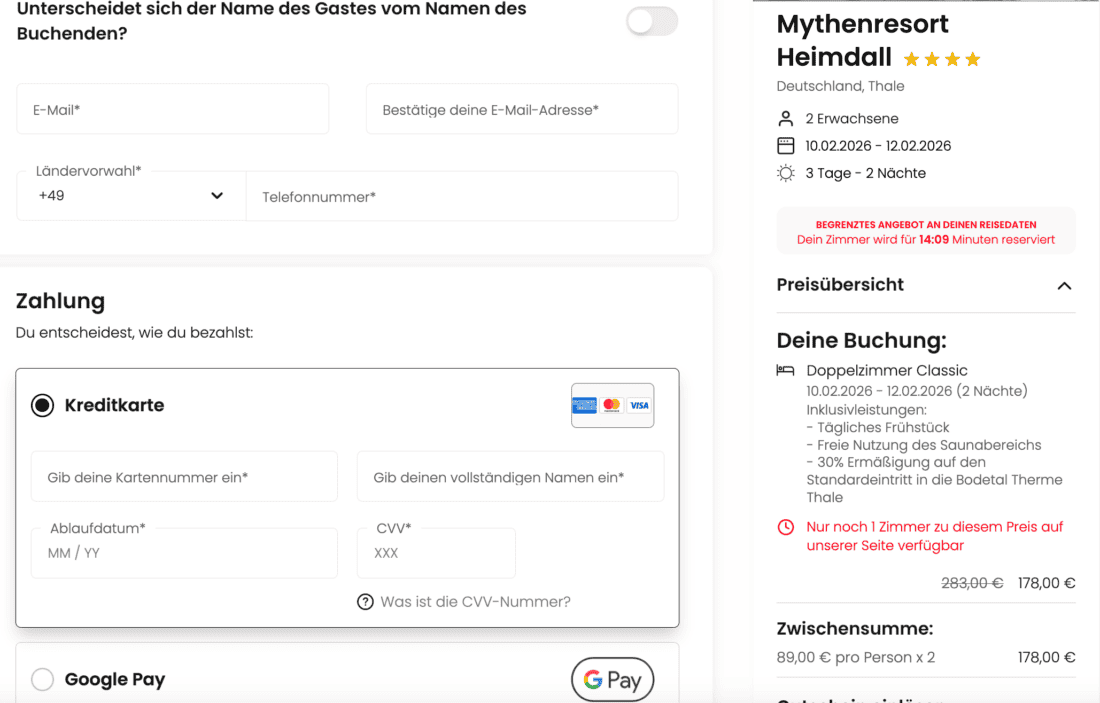Choose Google Pay as payment method

click(x=42, y=679)
